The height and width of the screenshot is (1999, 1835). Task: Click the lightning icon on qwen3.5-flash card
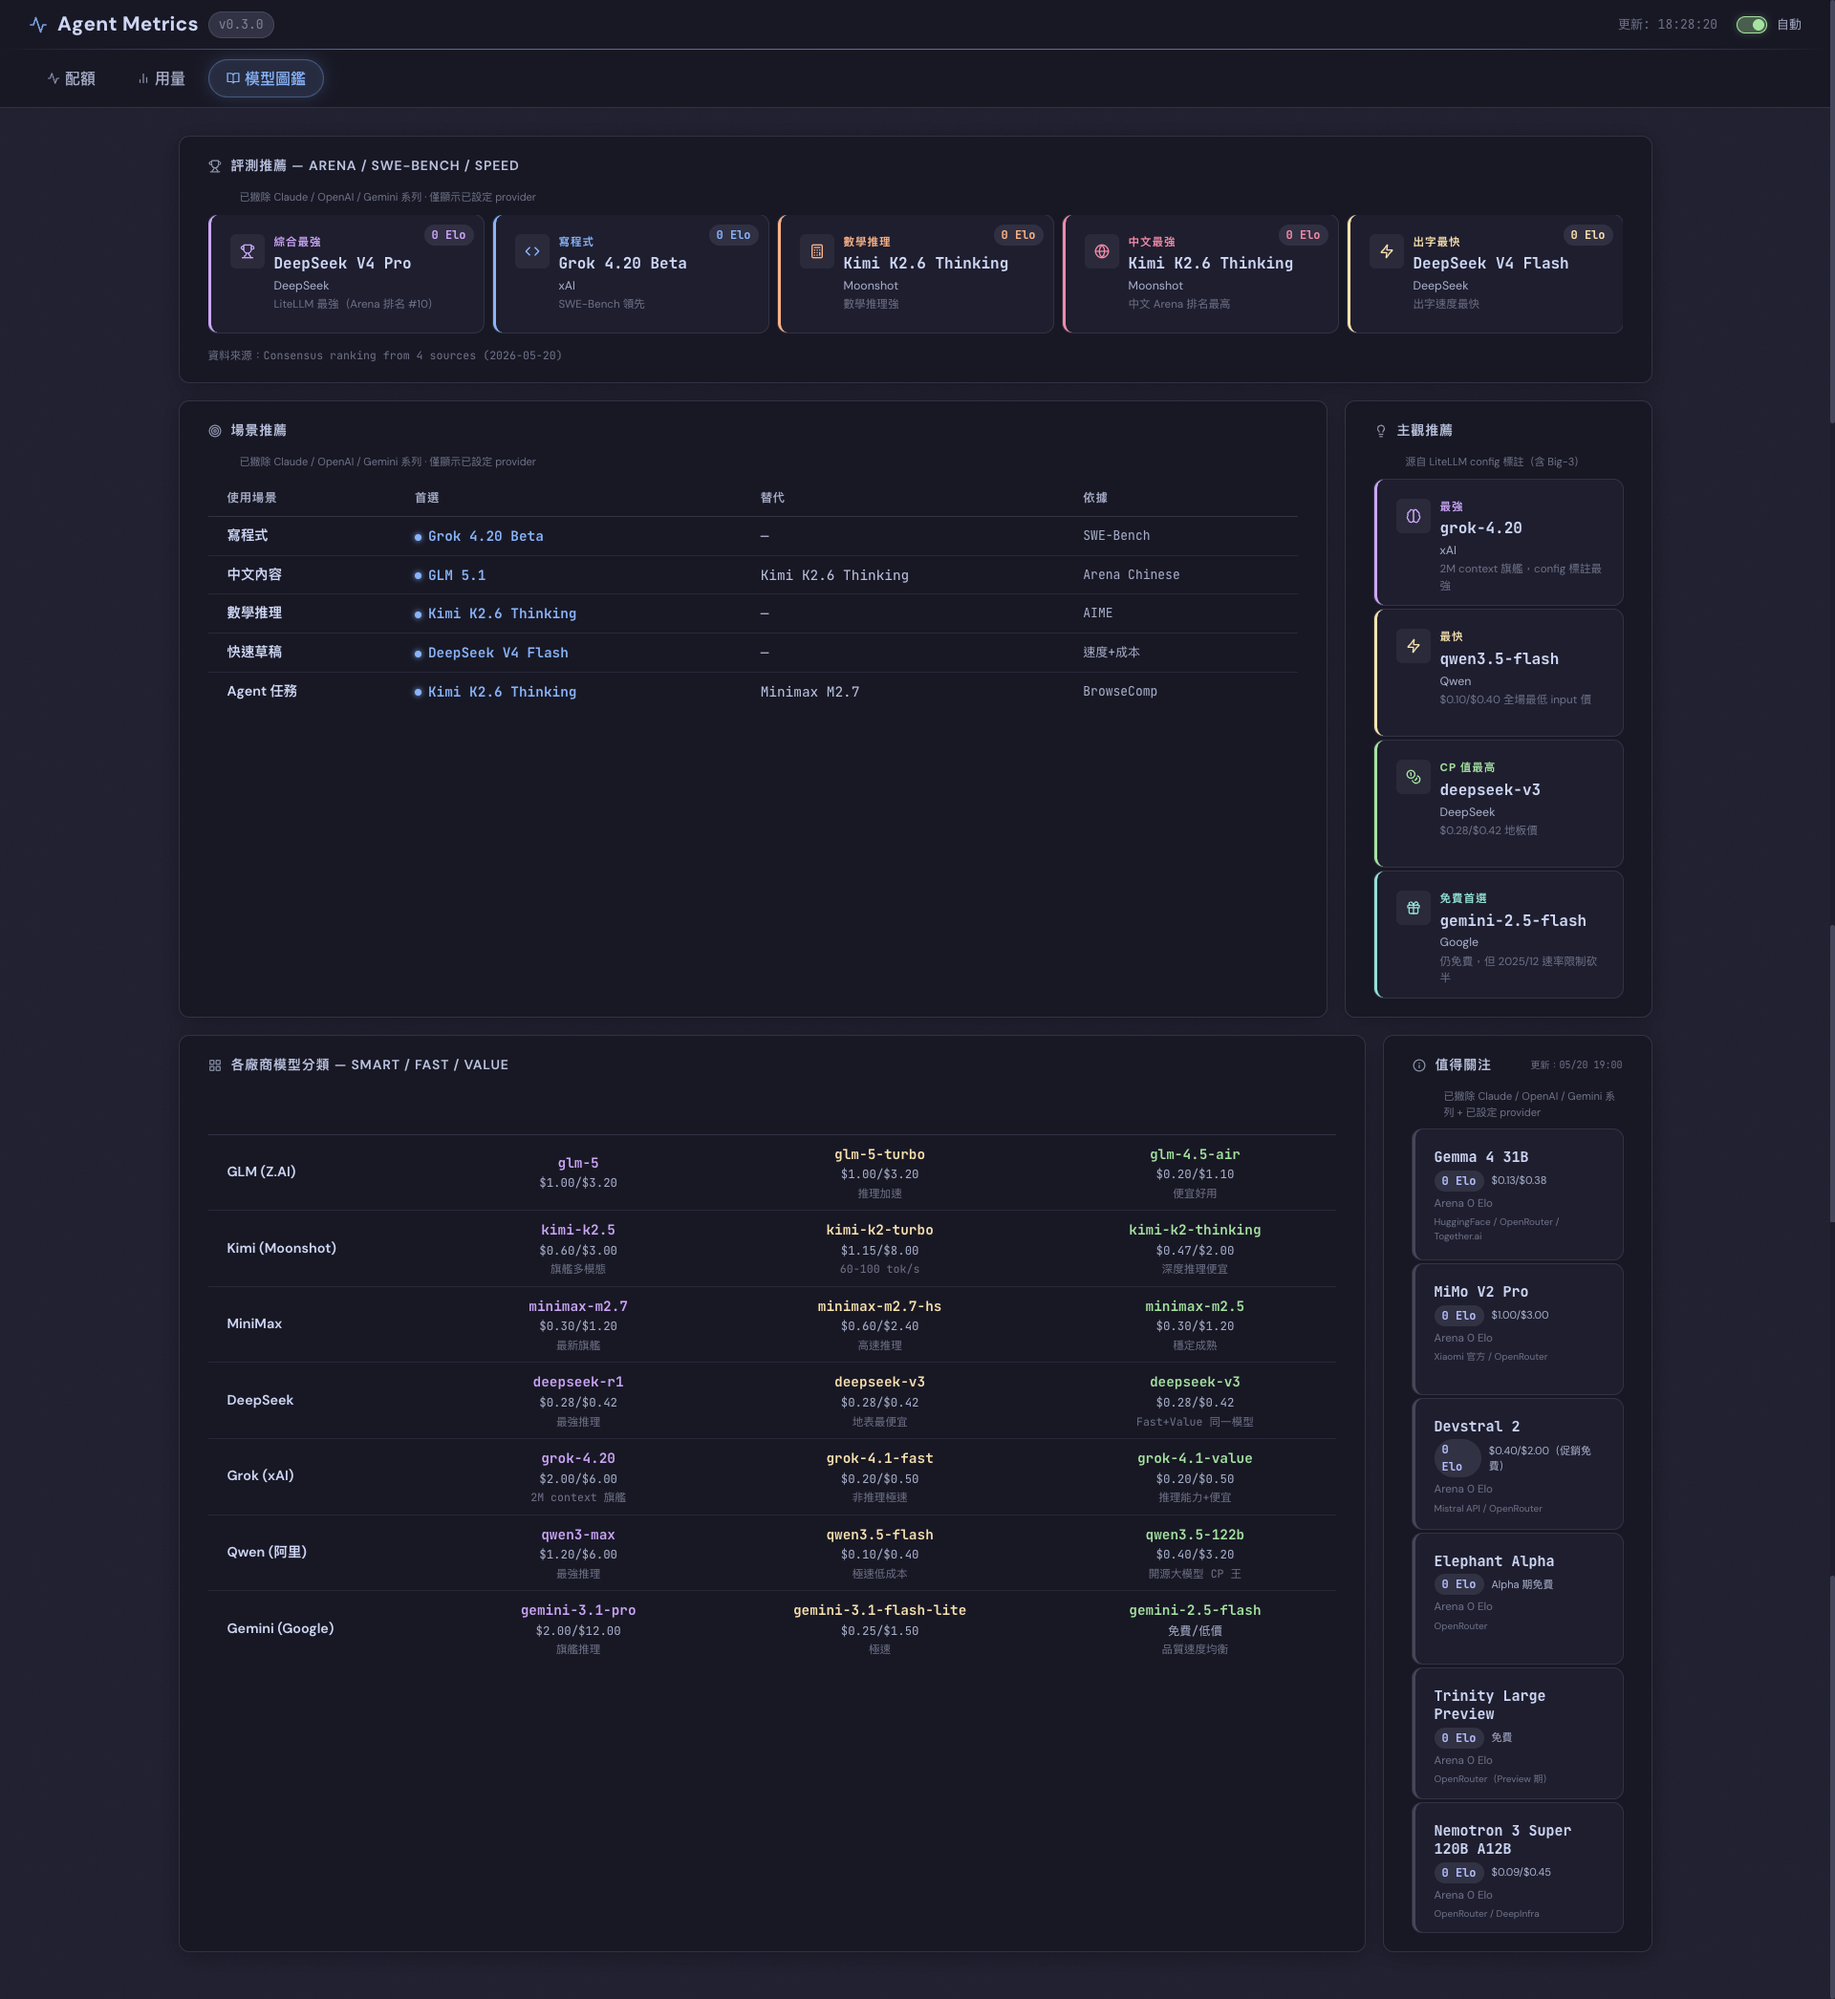click(x=1413, y=646)
